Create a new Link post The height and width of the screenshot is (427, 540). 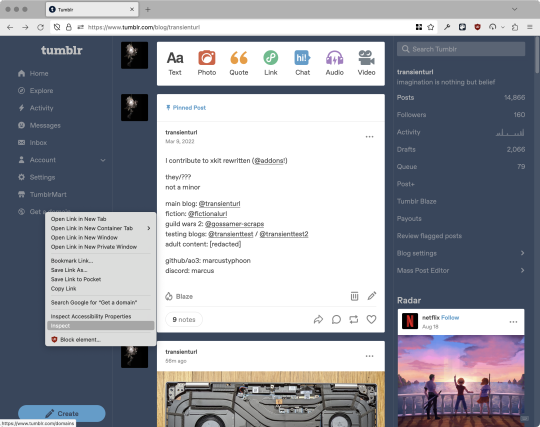(271, 63)
